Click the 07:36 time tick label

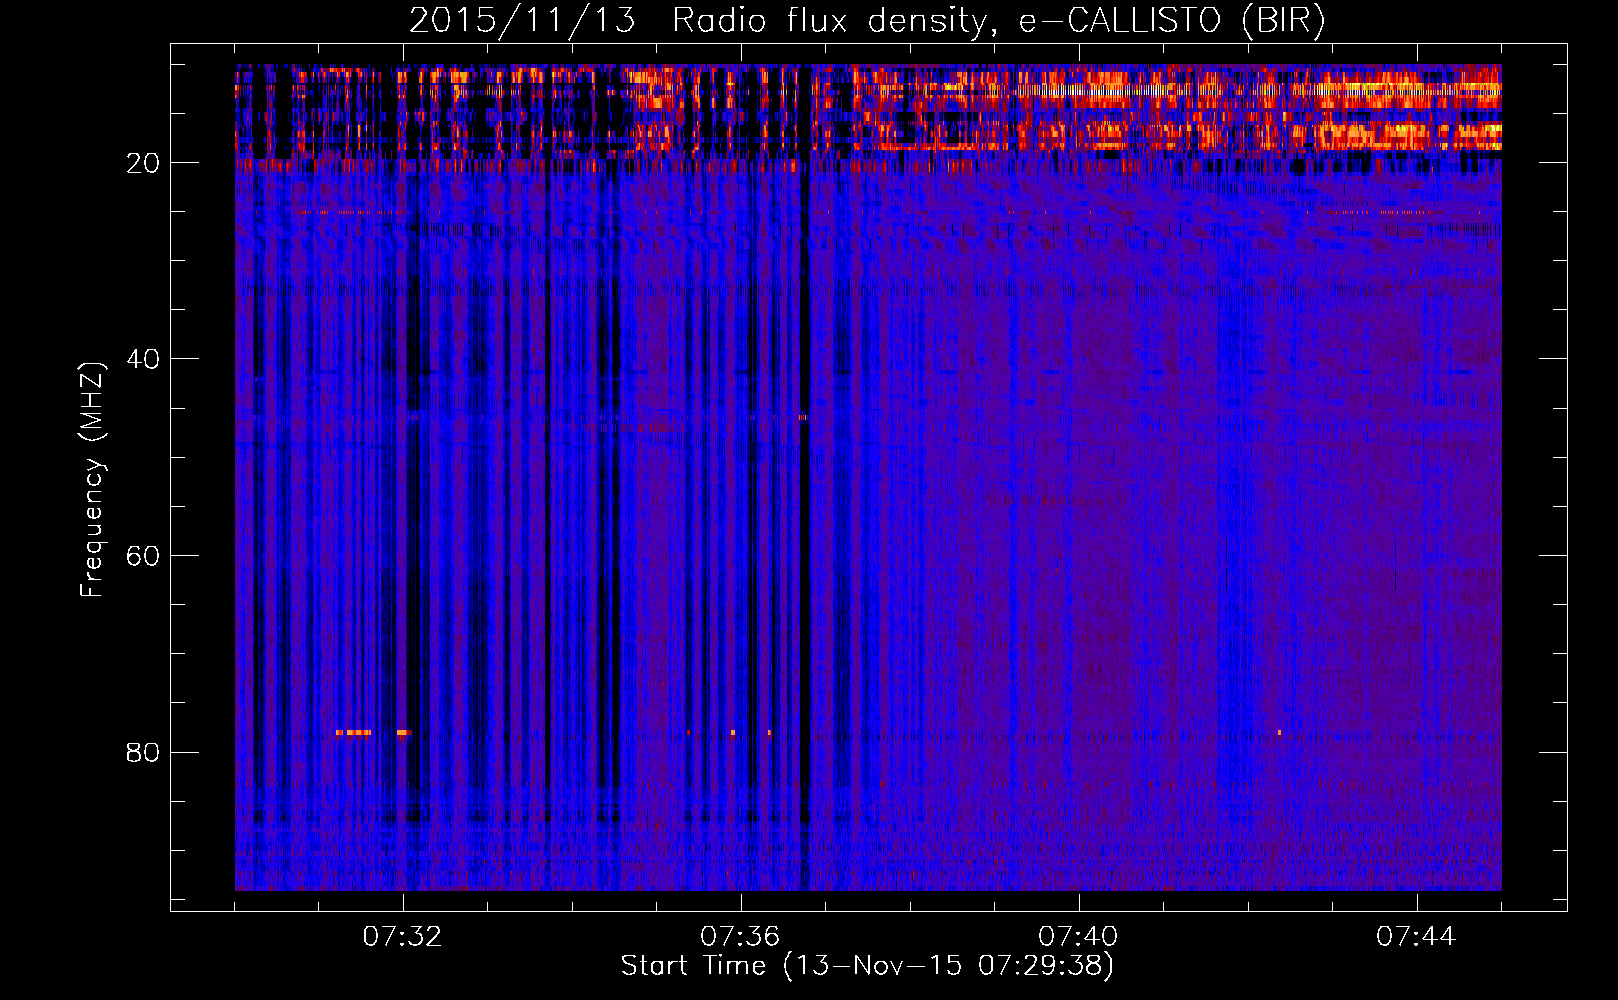pyautogui.click(x=740, y=937)
